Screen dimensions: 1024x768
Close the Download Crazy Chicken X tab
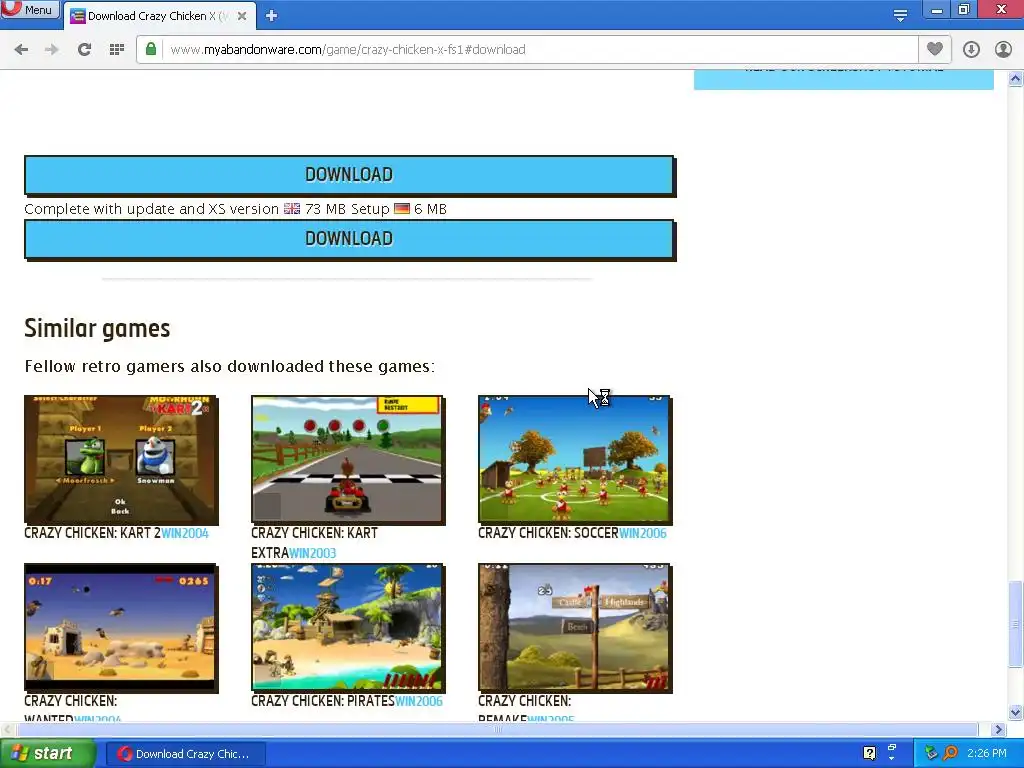coord(242,16)
